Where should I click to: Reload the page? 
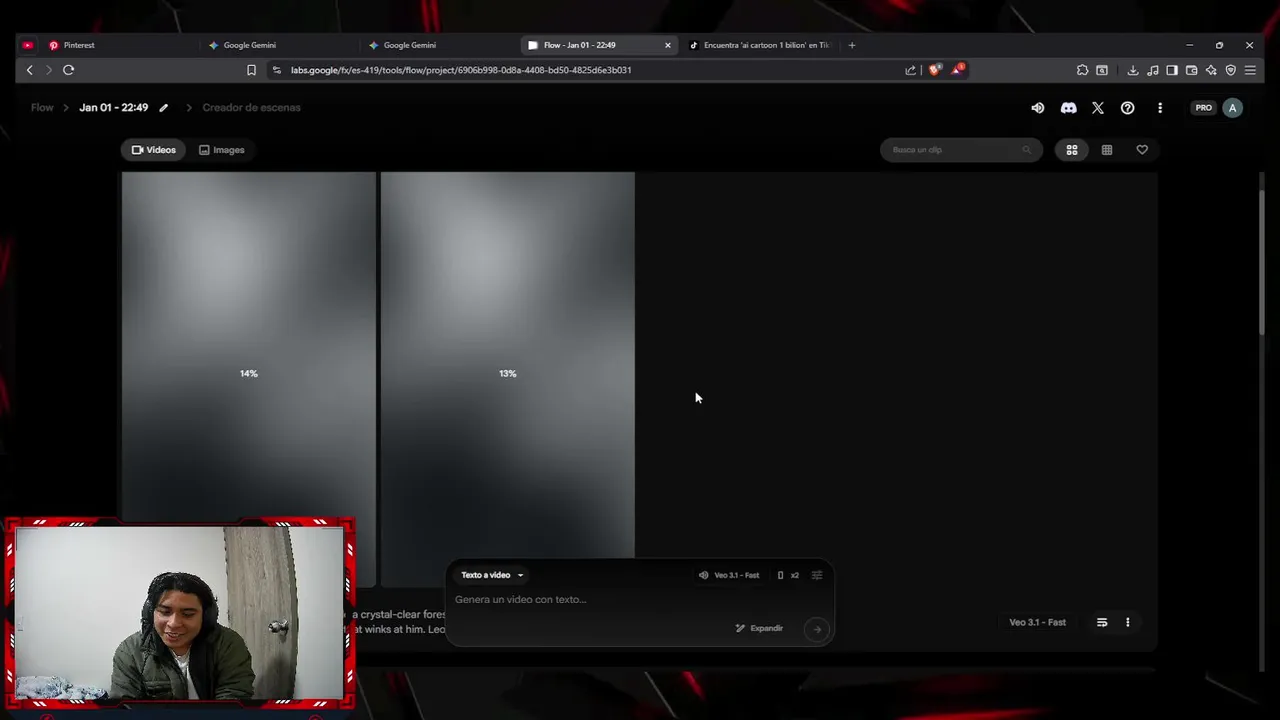point(68,70)
